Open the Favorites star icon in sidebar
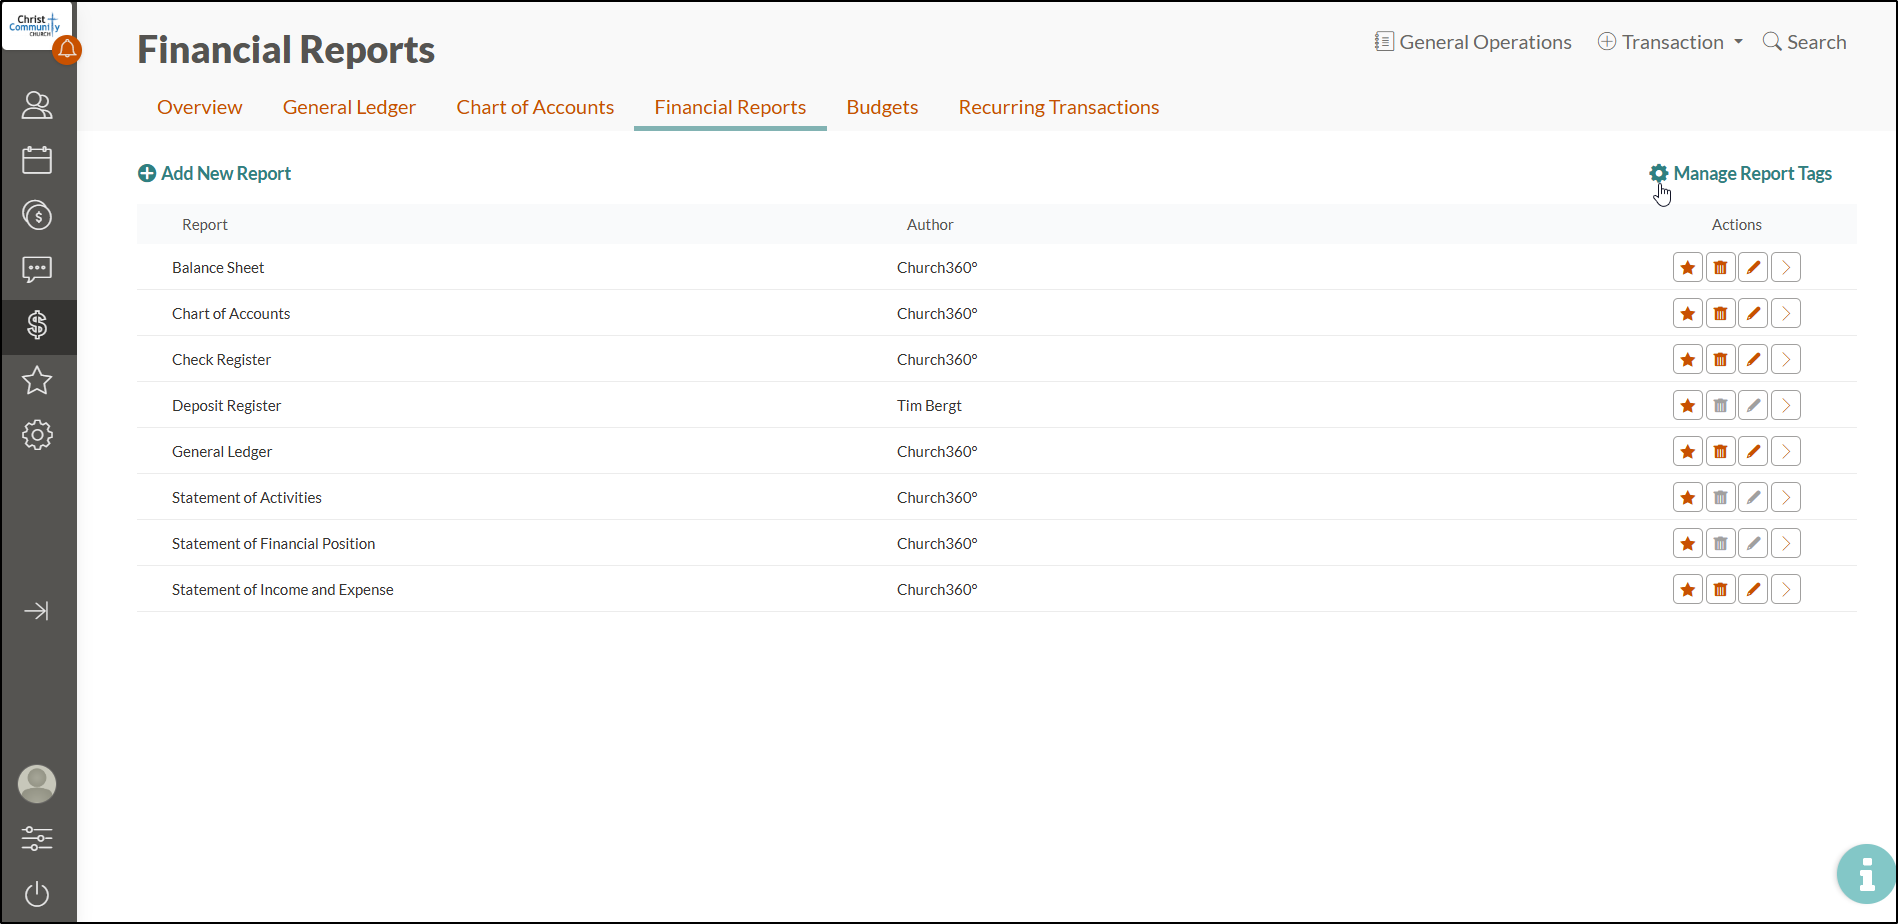This screenshot has width=1898, height=924. tap(37, 380)
